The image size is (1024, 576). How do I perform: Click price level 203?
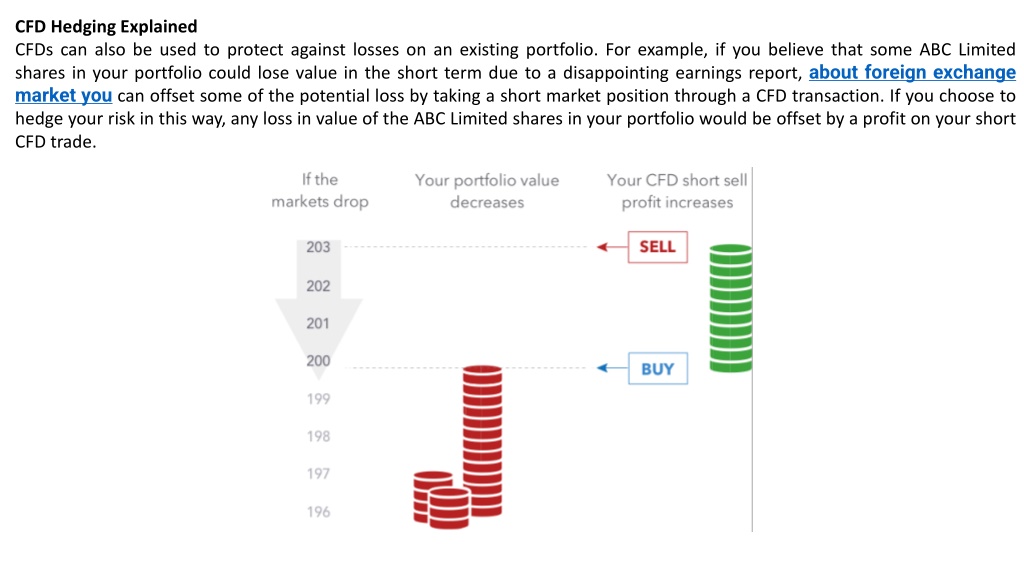(x=318, y=248)
